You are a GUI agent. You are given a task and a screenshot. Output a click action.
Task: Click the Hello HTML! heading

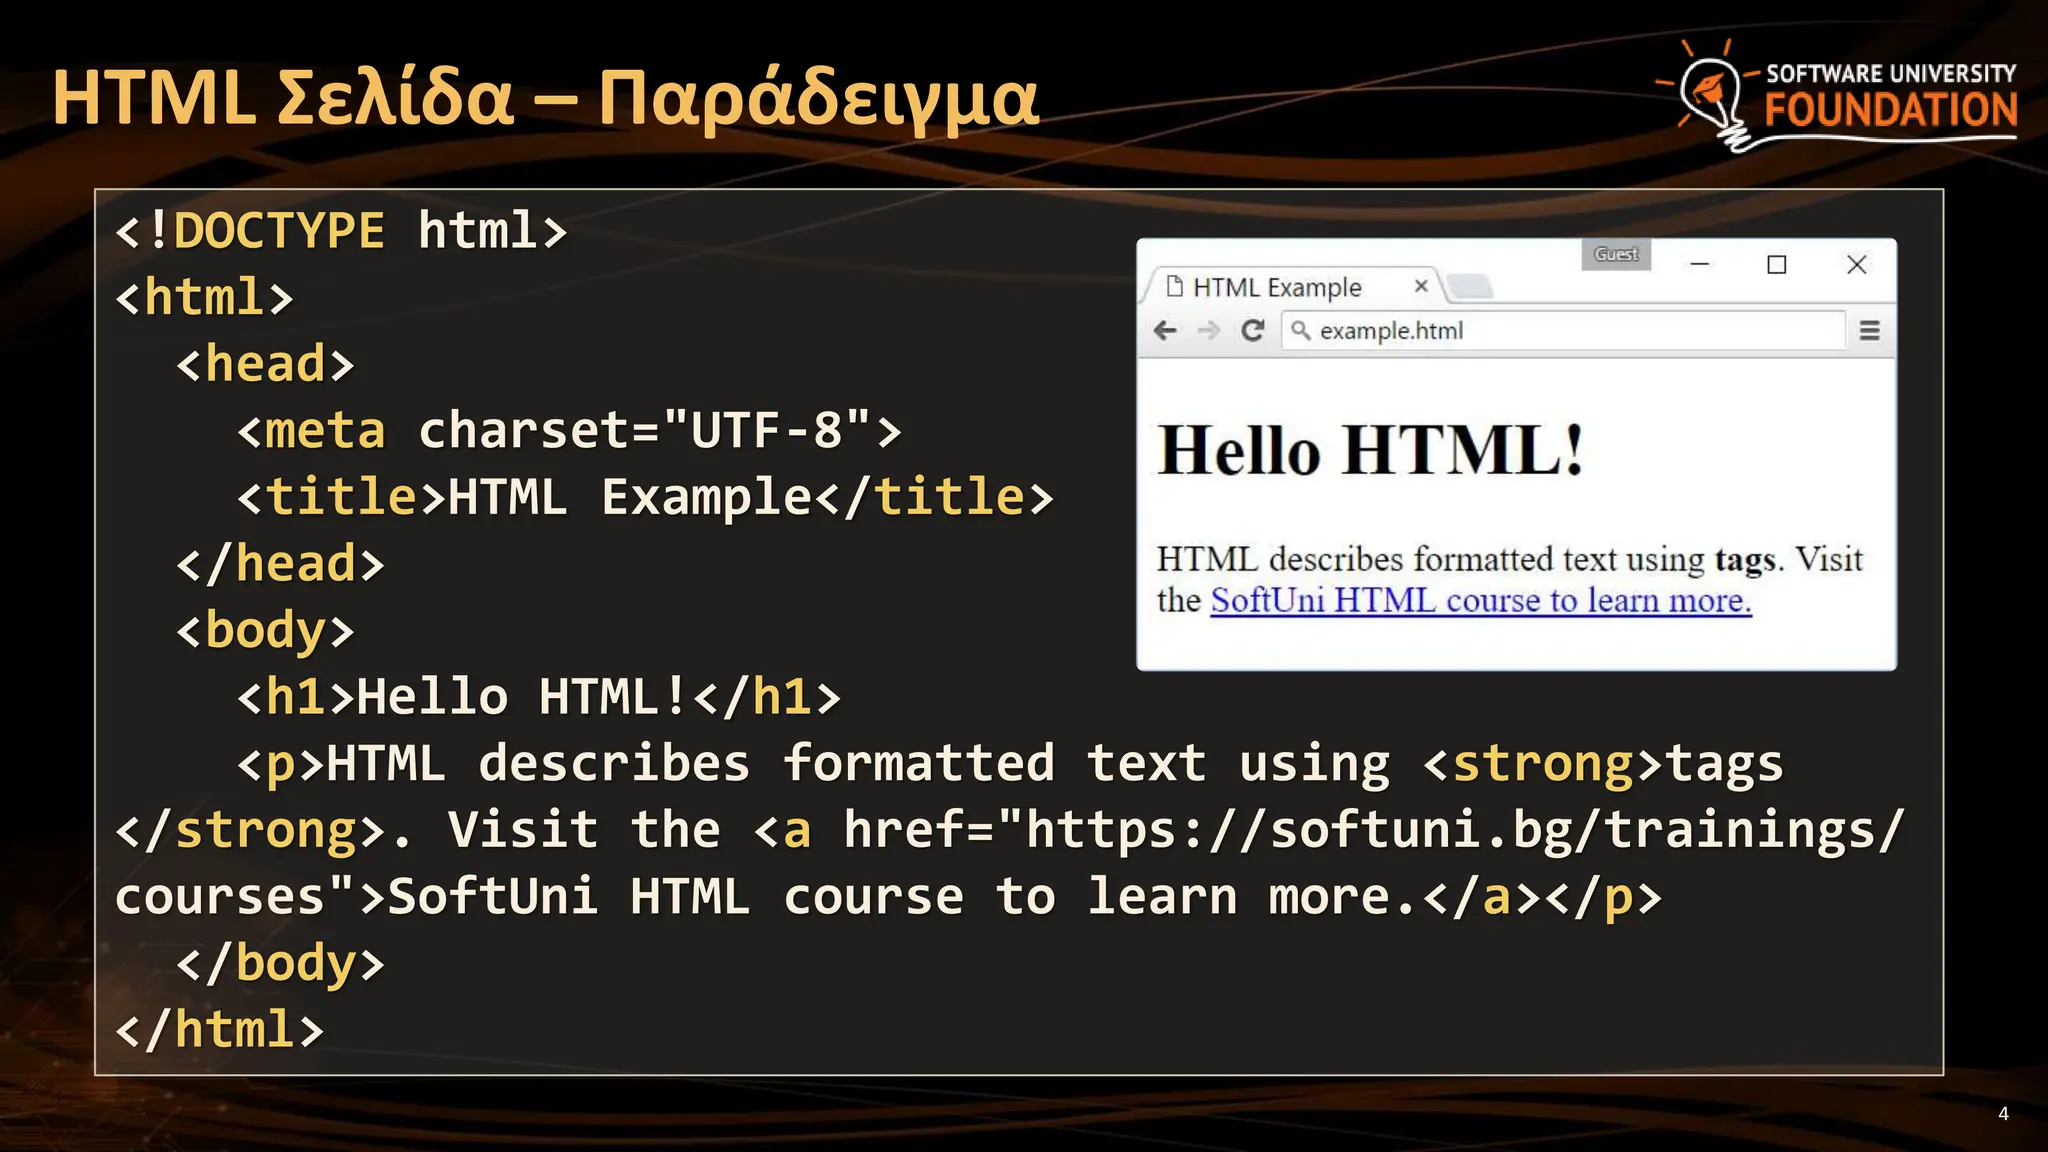tap(1371, 450)
